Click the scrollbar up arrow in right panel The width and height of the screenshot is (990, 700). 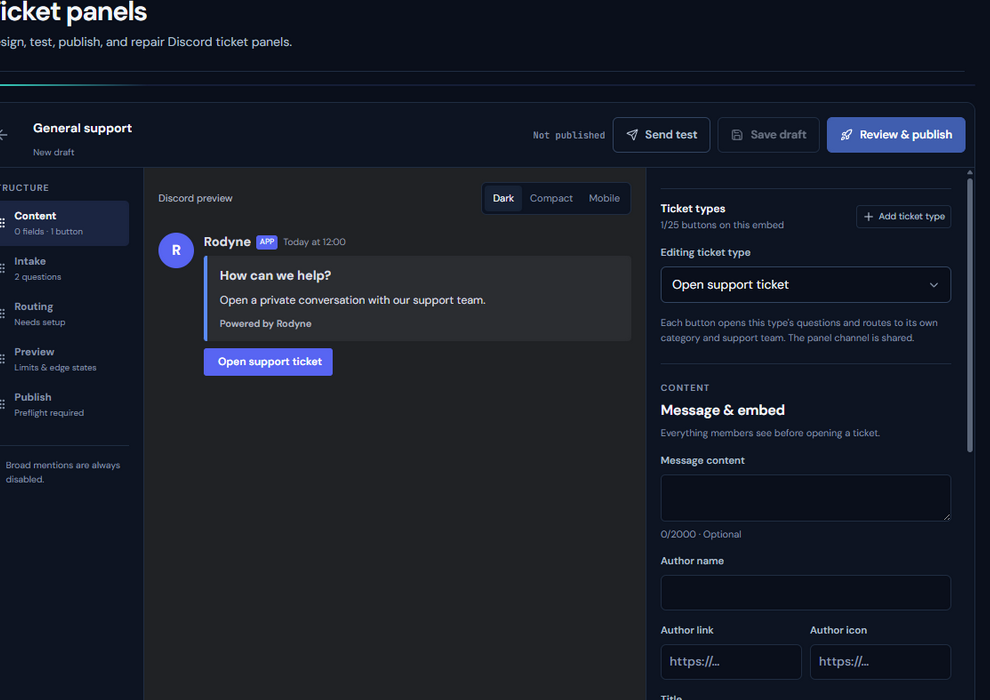(x=970, y=172)
